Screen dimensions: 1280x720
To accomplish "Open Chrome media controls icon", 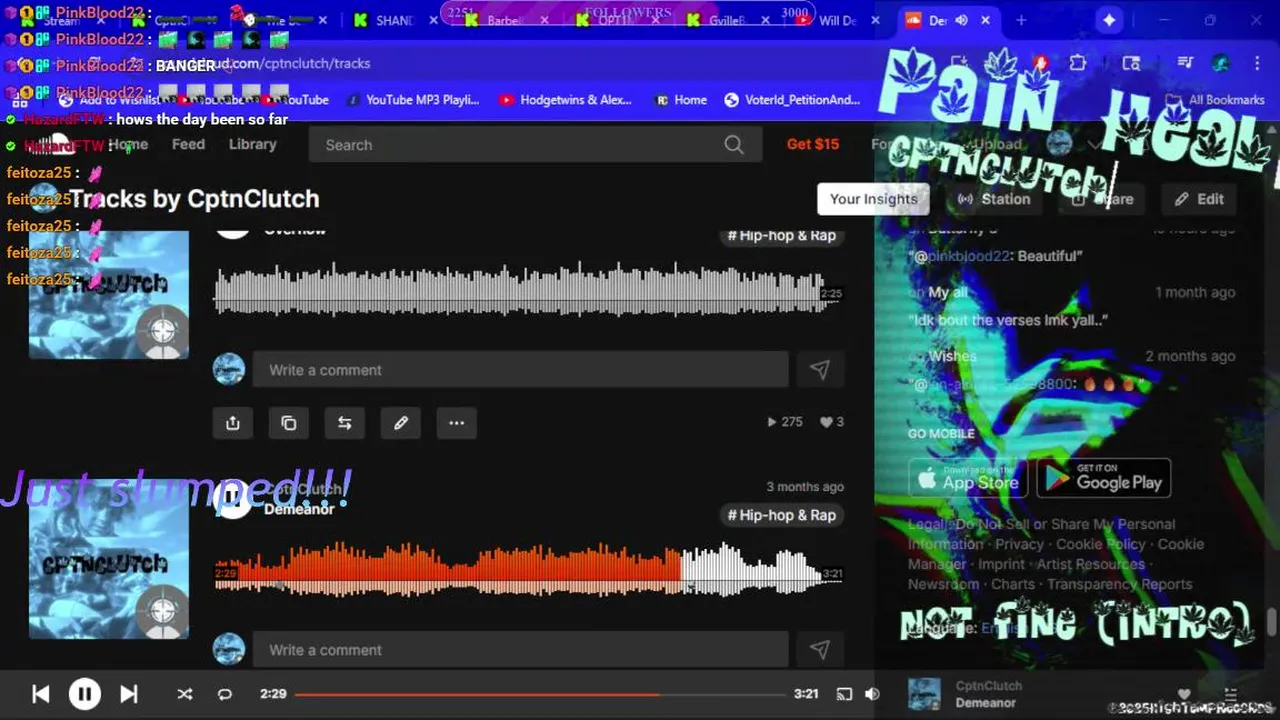I will (x=1185, y=63).
